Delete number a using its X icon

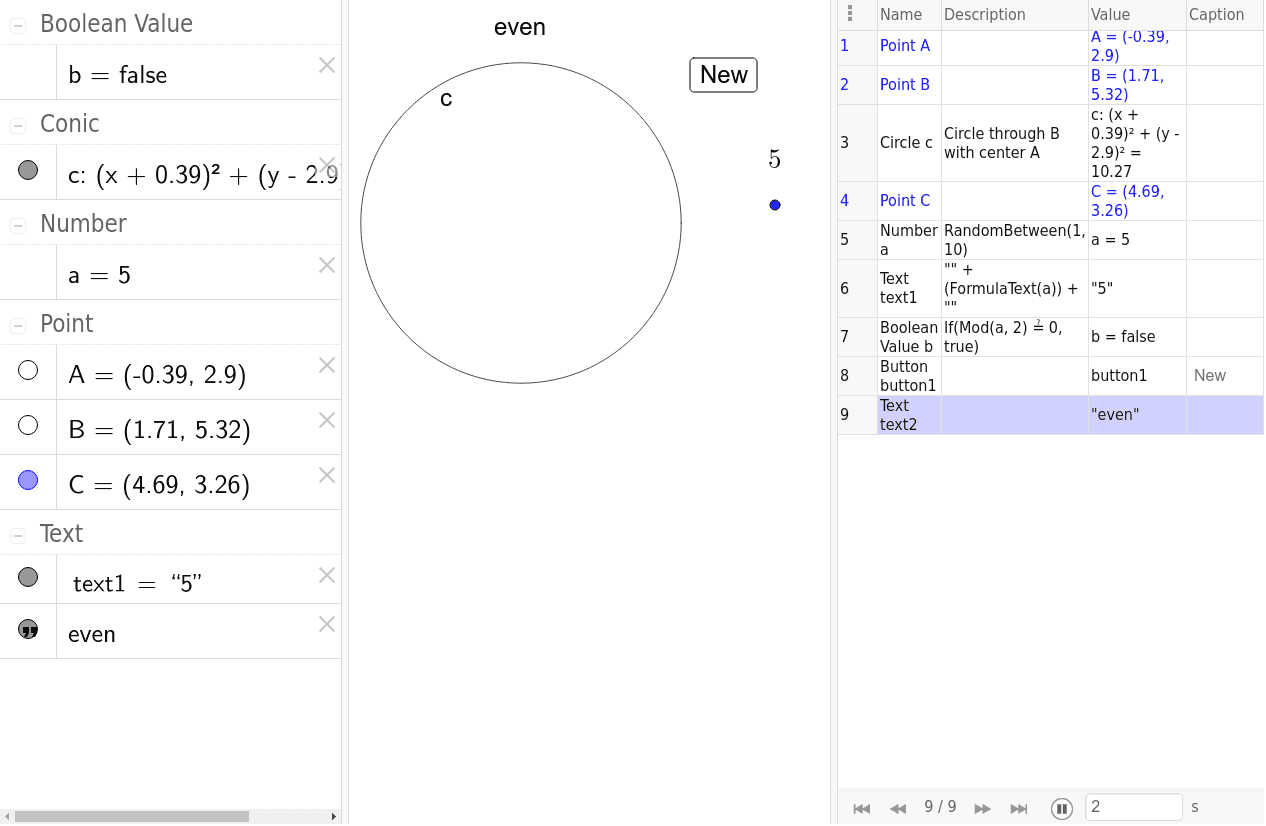coord(326,265)
